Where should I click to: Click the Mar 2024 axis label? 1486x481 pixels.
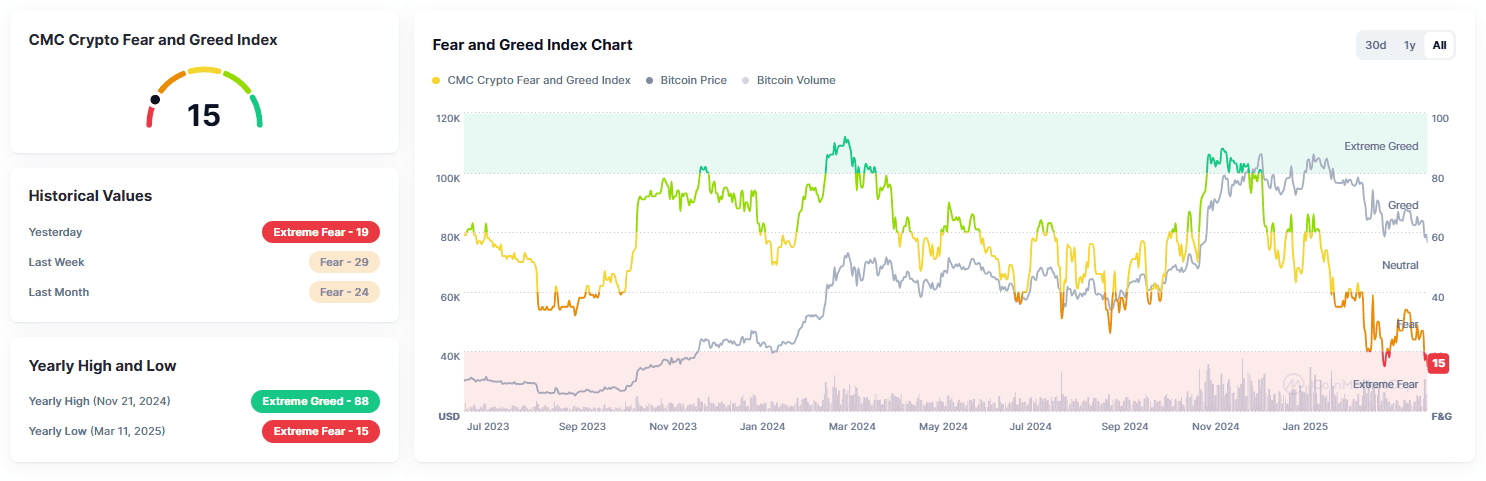pyautogui.click(x=851, y=426)
